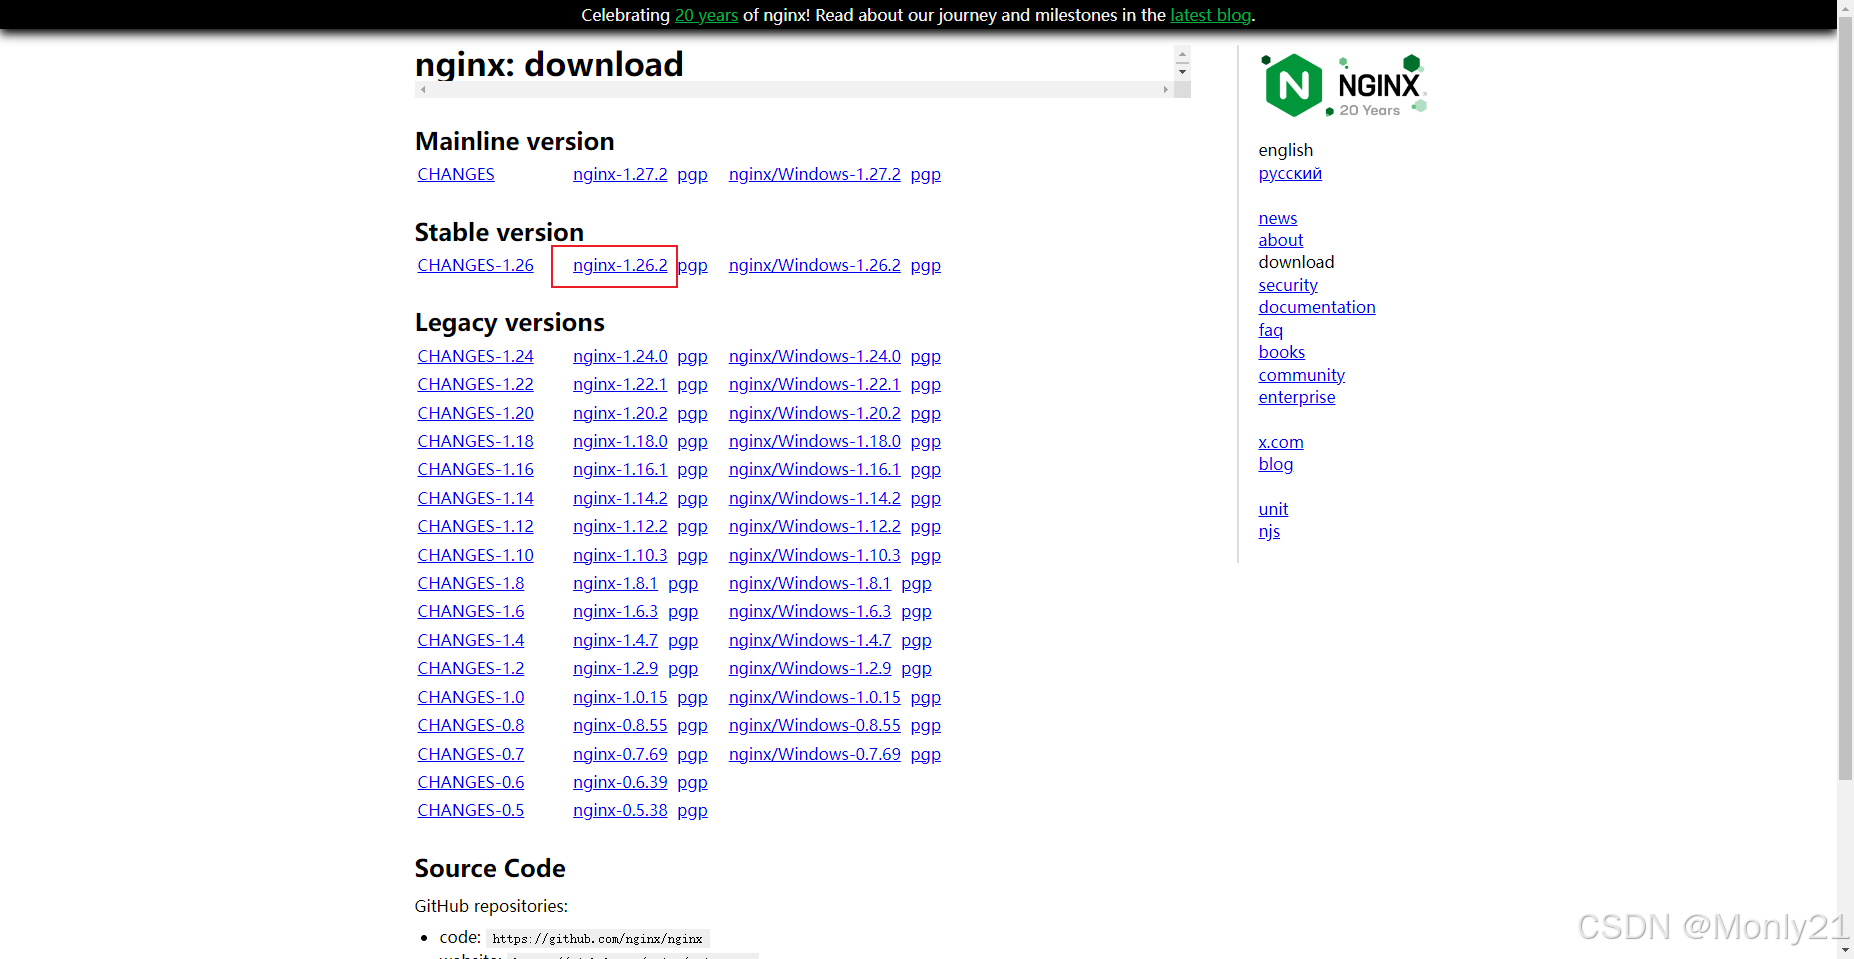Download nginx/Windows-1.27.2 build
1854x959 pixels.
[814, 174]
